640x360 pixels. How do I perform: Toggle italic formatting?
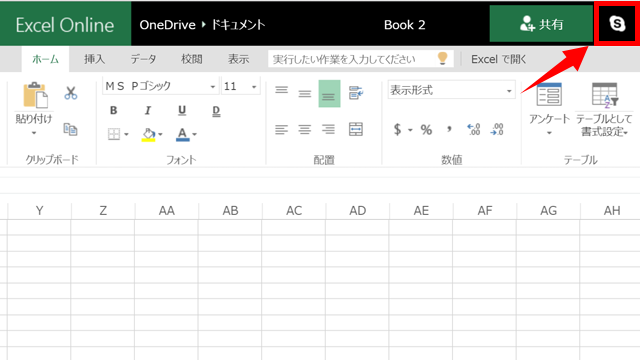pos(148,110)
